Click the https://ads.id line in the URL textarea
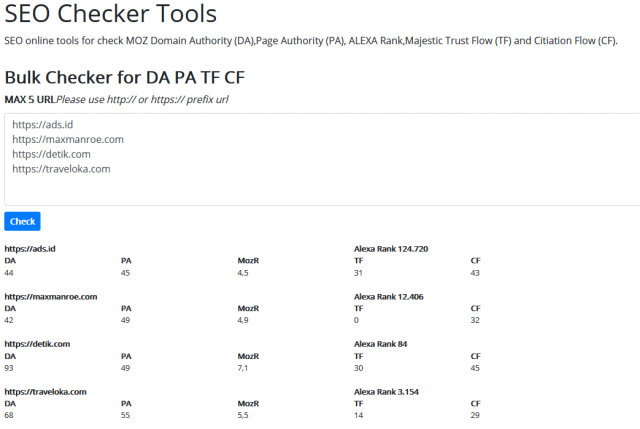Screen dimensions: 640x429 pos(43,125)
